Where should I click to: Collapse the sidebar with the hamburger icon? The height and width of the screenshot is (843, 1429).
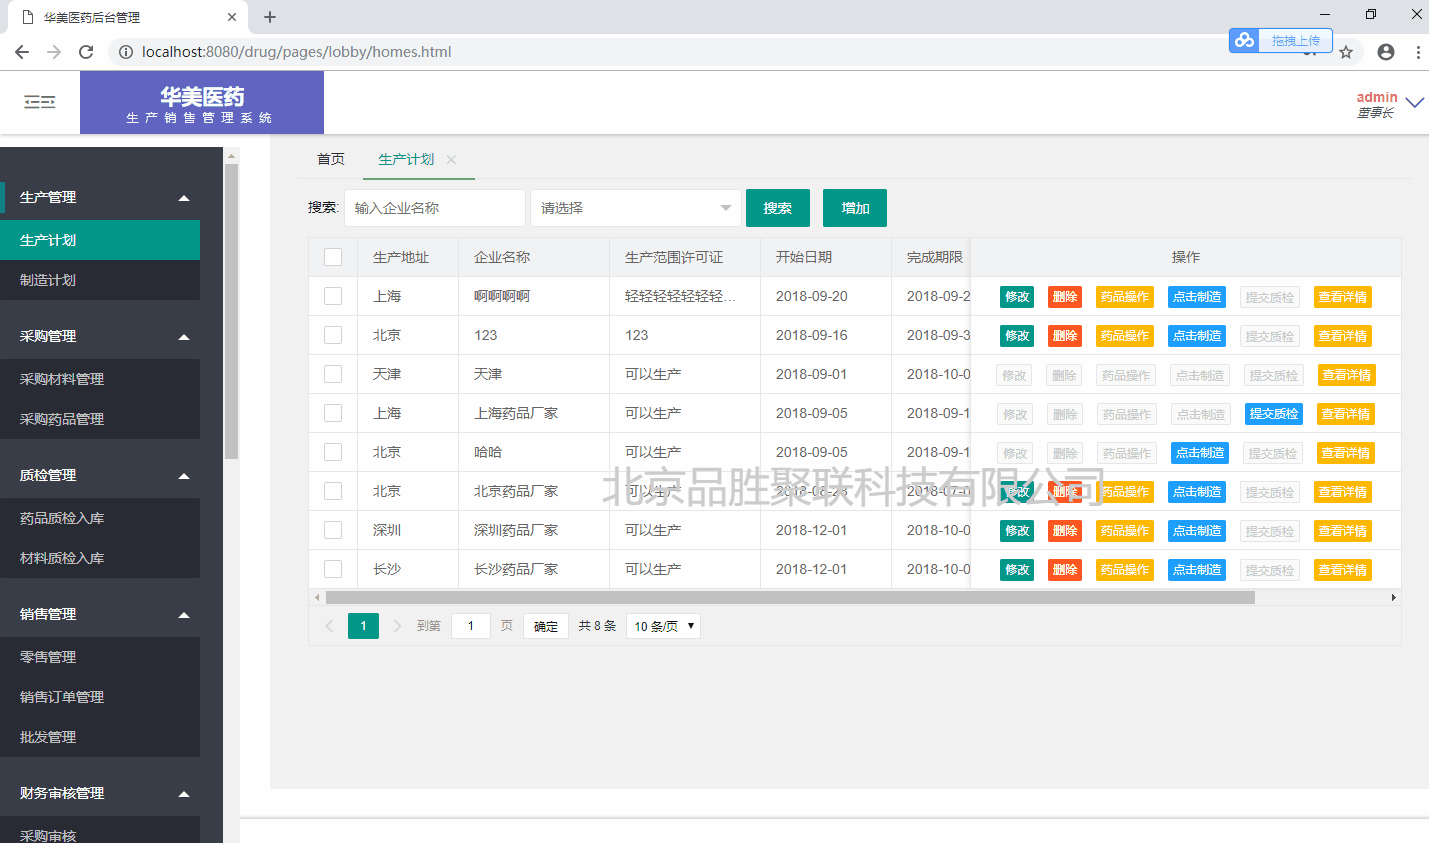40,102
